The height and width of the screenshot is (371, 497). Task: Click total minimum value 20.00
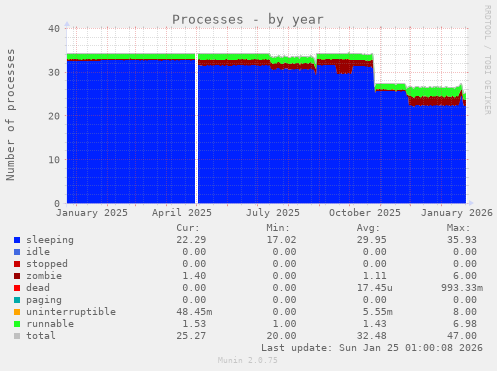[281, 336]
